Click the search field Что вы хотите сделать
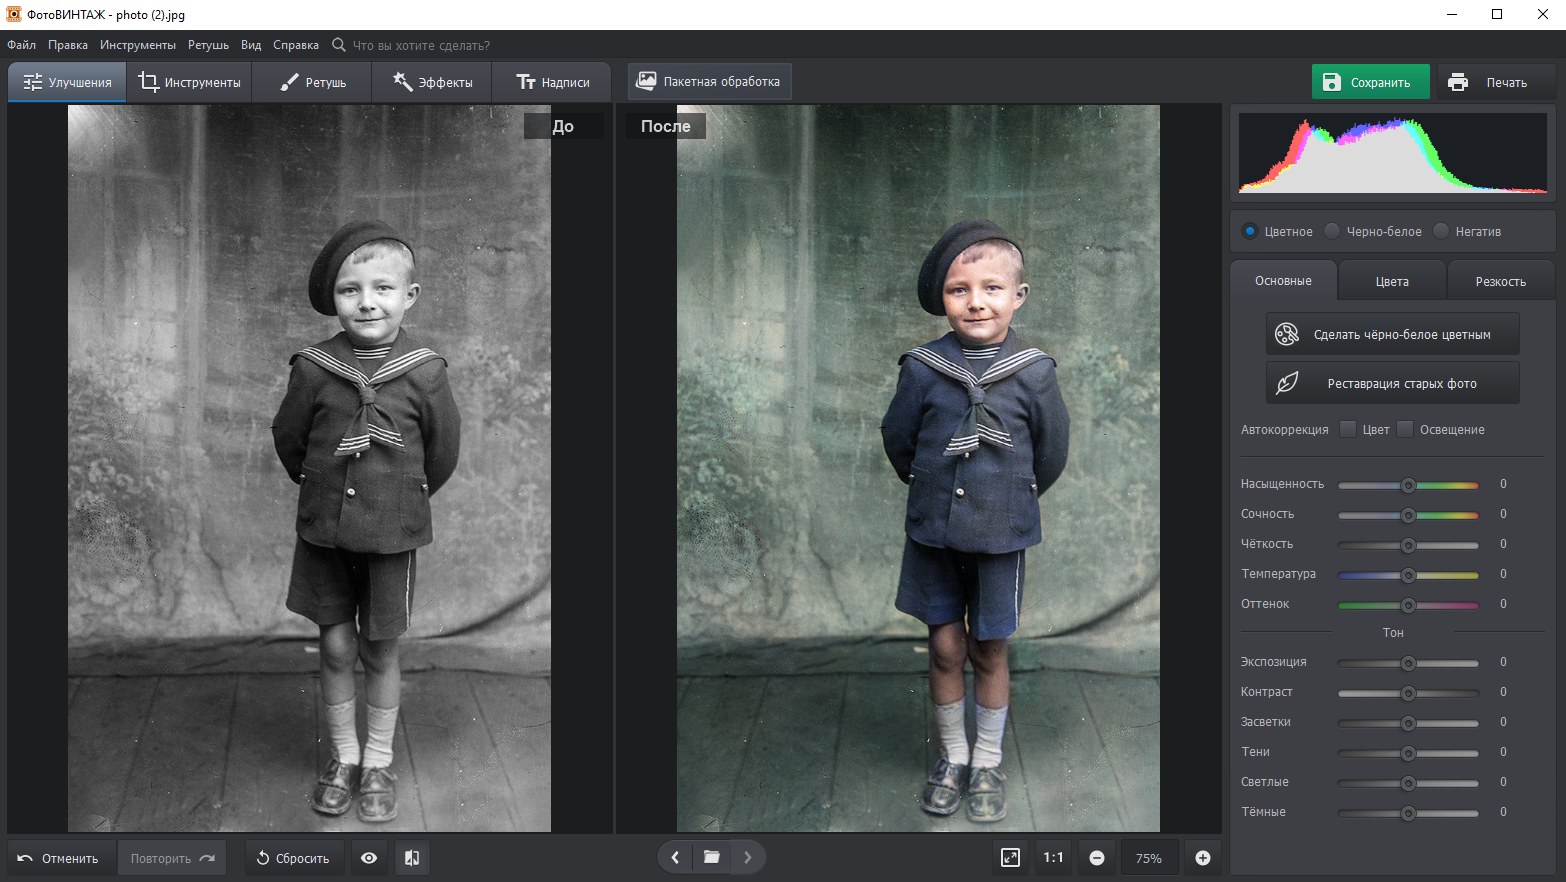The height and width of the screenshot is (882, 1566). pyautogui.click(x=421, y=45)
